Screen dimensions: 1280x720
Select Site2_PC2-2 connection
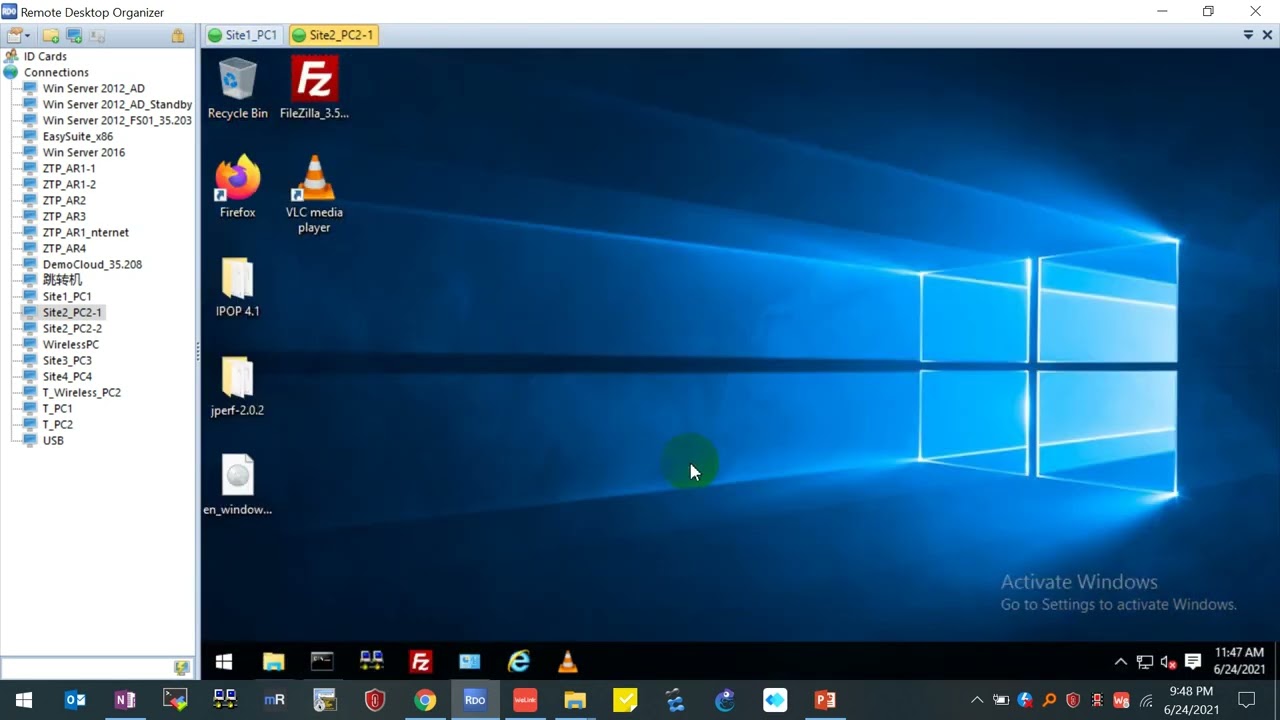point(72,329)
